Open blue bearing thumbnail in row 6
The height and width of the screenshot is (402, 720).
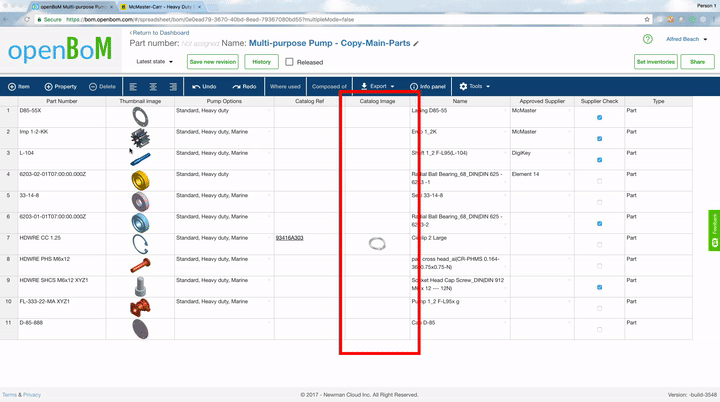(x=140, y=223)
